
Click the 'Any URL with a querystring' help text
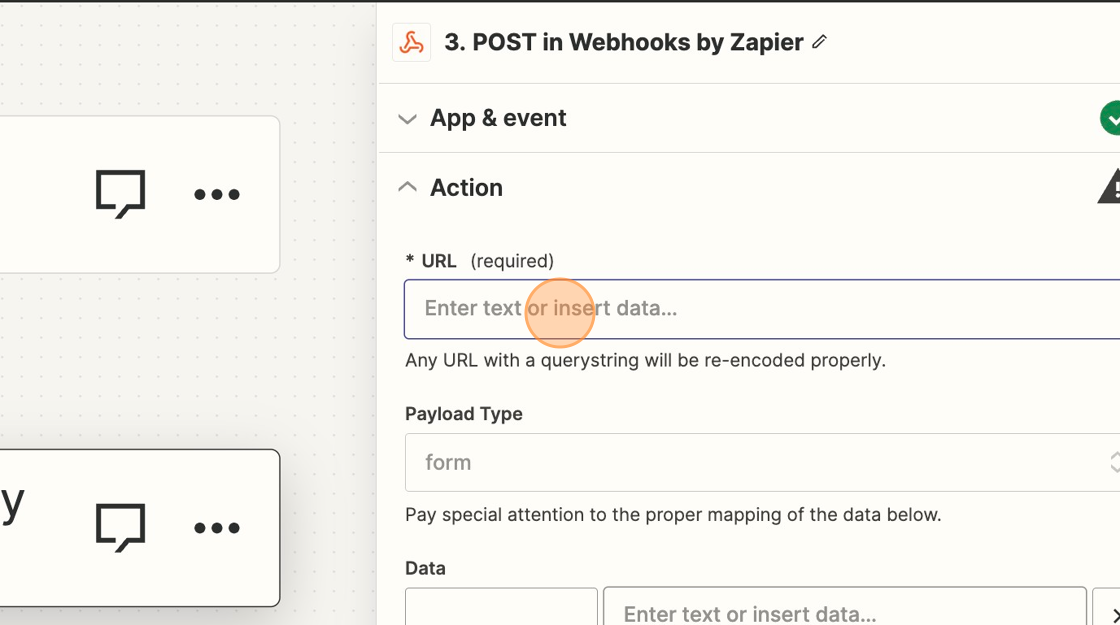[645, 360]
